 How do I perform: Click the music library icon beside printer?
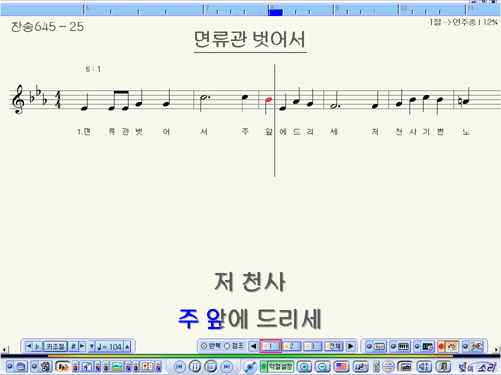[45, 367]
